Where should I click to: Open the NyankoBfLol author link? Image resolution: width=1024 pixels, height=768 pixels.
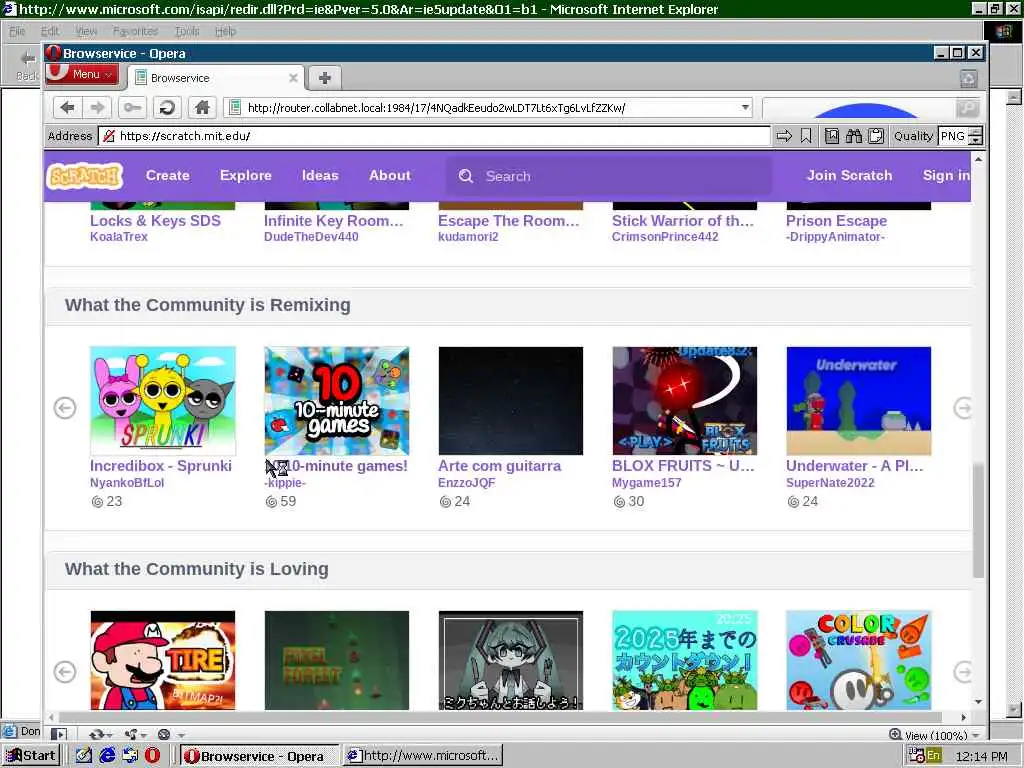pos(127,483)
